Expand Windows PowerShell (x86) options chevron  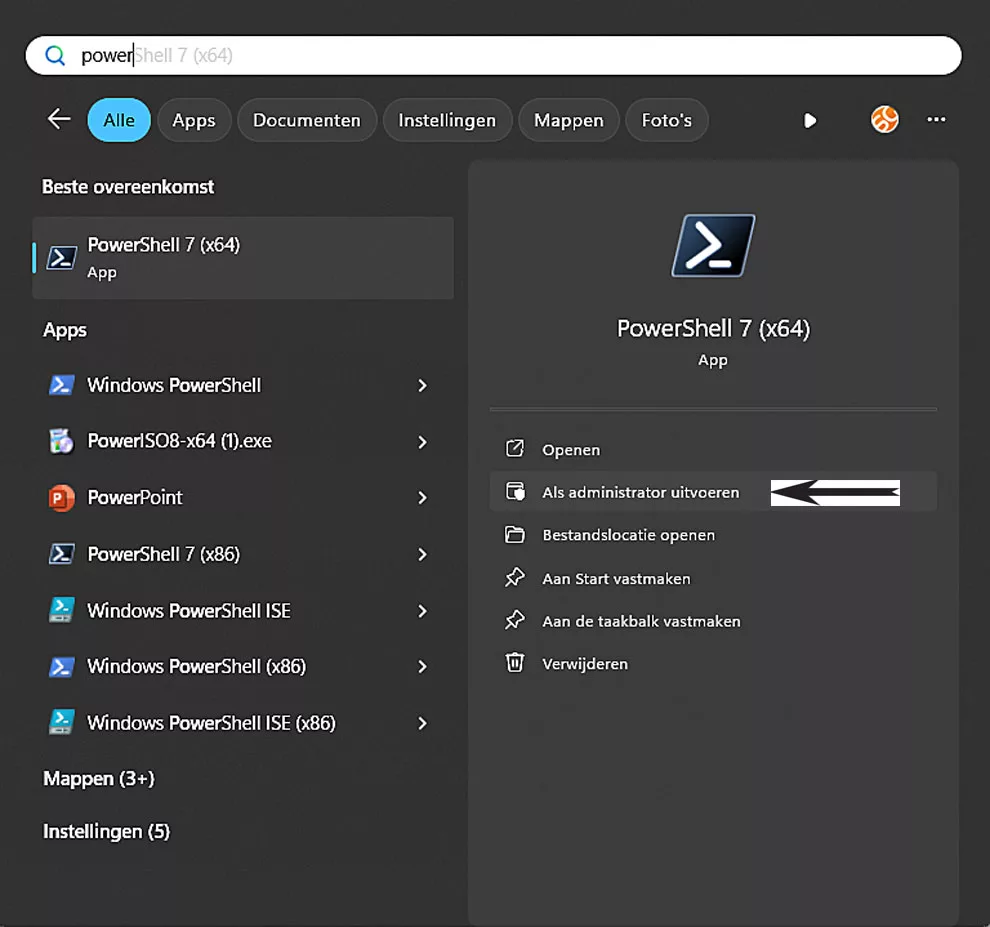(423, 666)
